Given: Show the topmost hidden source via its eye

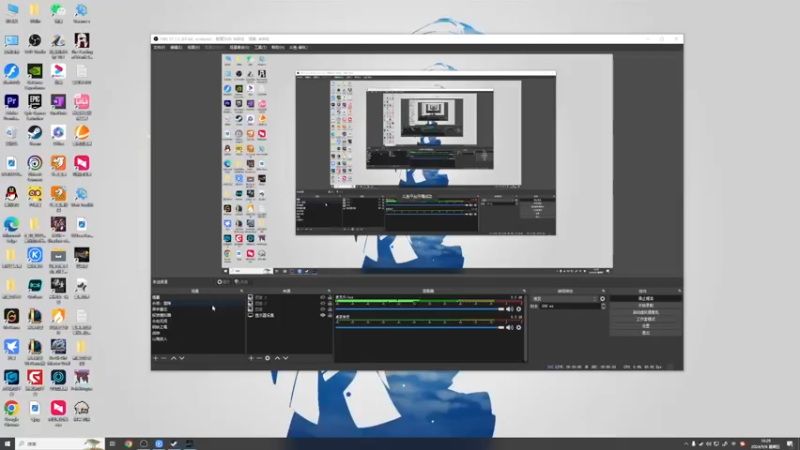Looking at the screenshot, I should click(322, 297).
